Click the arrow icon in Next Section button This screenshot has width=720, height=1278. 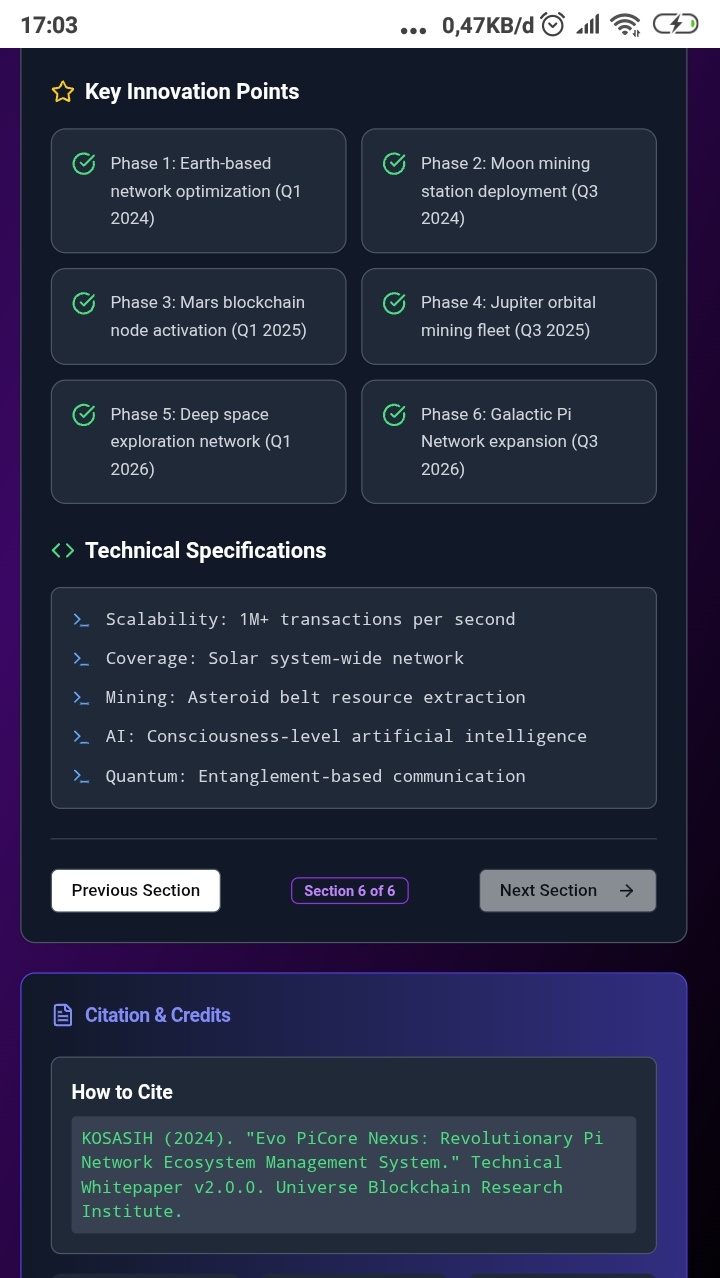coord(627,891)
